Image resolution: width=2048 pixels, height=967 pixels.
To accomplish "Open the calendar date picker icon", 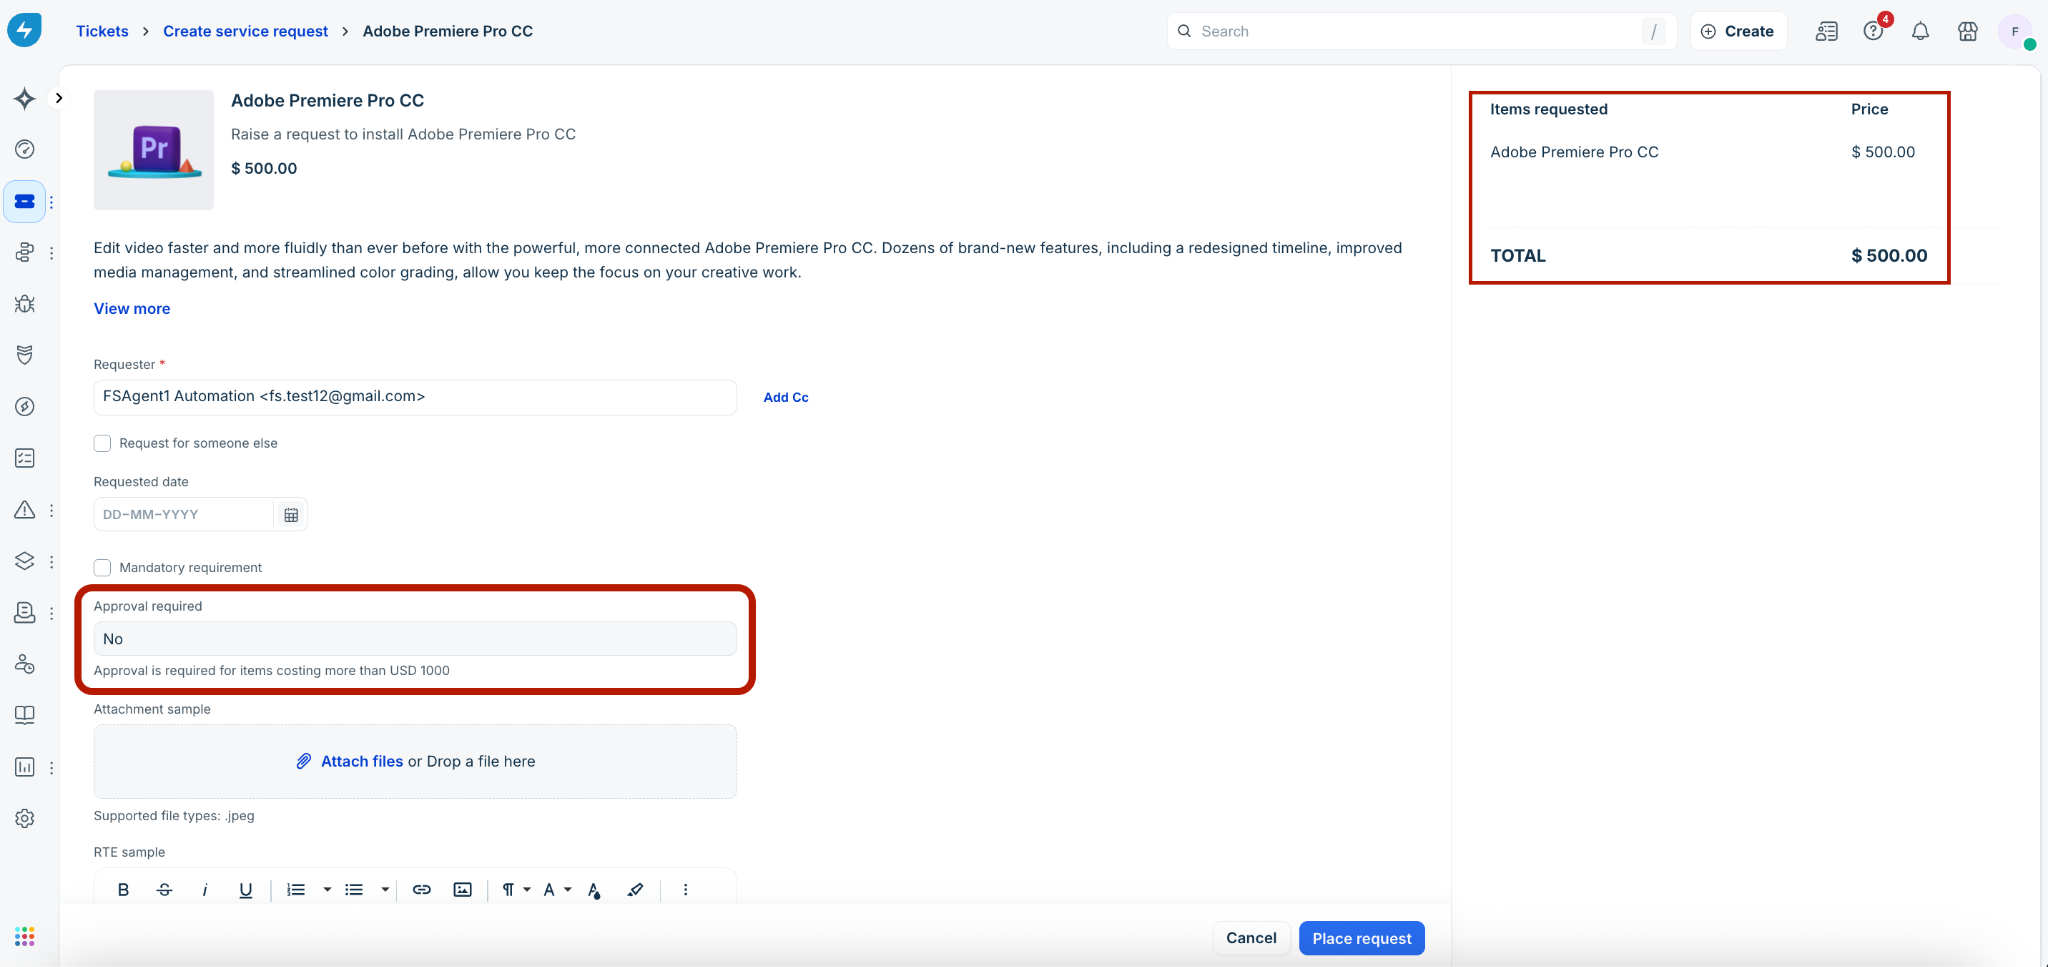I will point(291,515).
